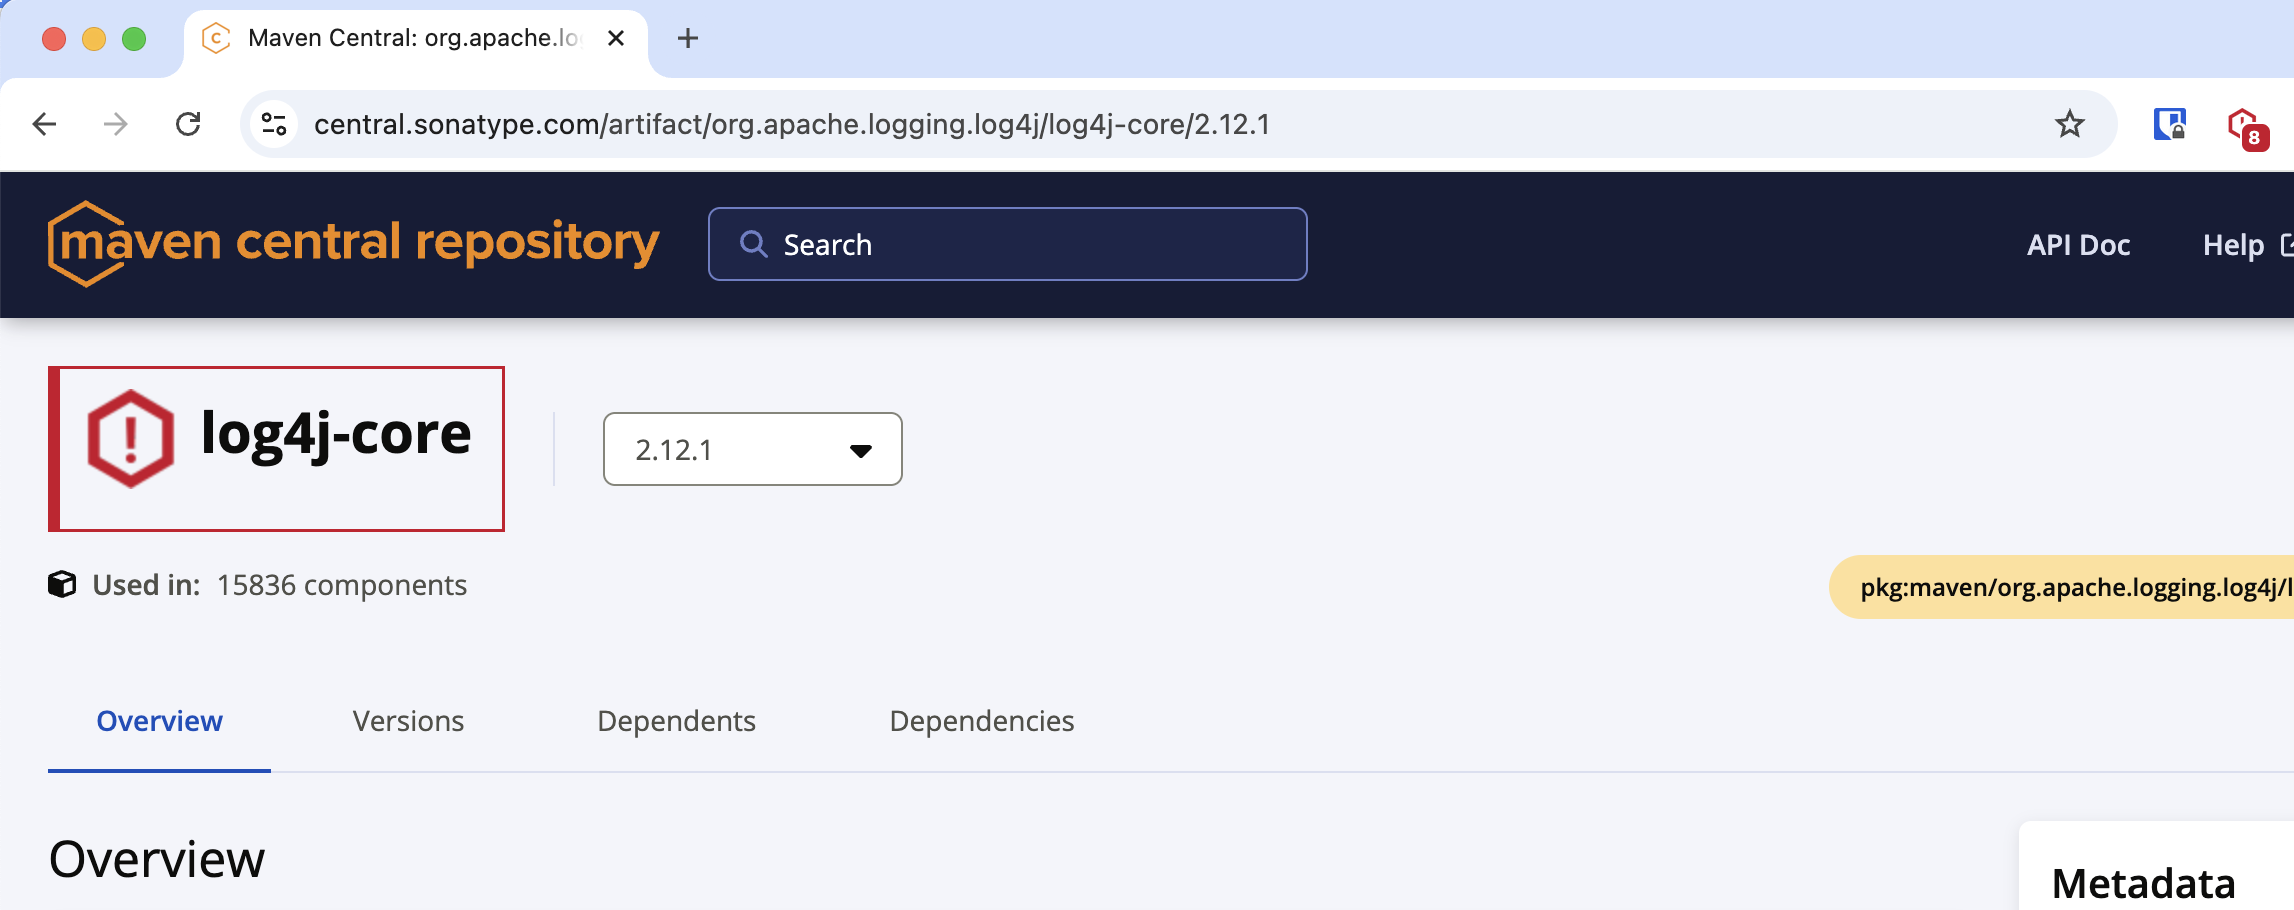Open the Help link
Screen dimensions: 2294x910
[2246, 245]
